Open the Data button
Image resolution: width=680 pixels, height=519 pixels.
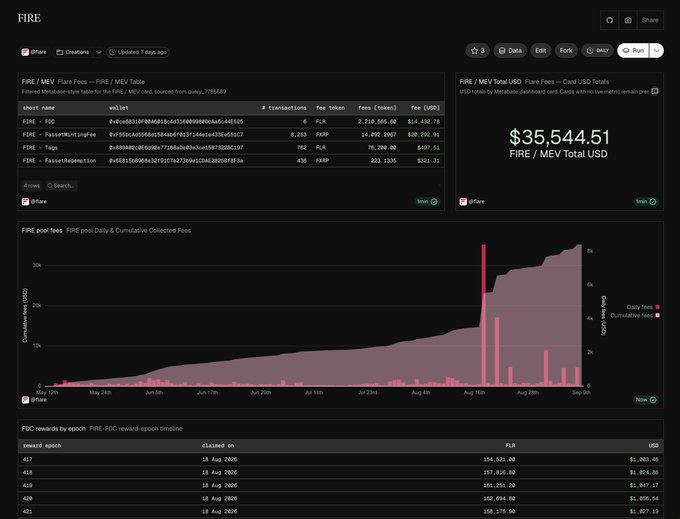pos(510,51)
